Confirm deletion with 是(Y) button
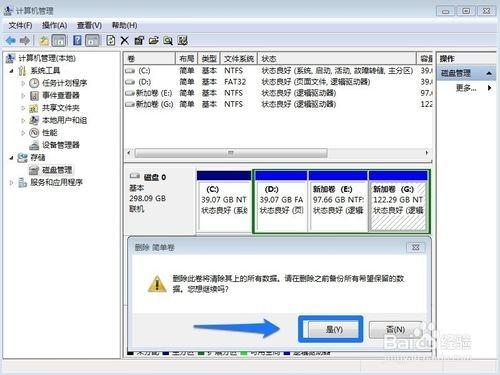The height and width of the screenshot is (375, 500). click(x=334, y=329)
